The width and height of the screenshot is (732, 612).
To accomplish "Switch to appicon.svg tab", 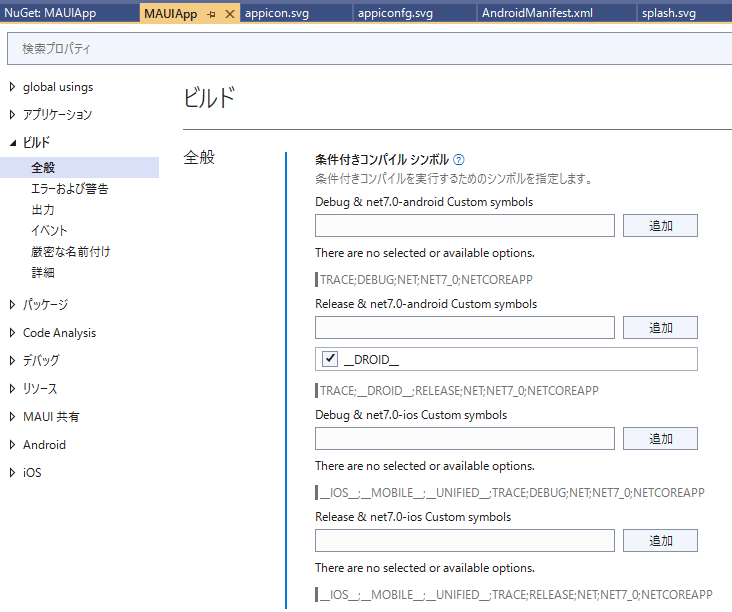I will [277, 13].
